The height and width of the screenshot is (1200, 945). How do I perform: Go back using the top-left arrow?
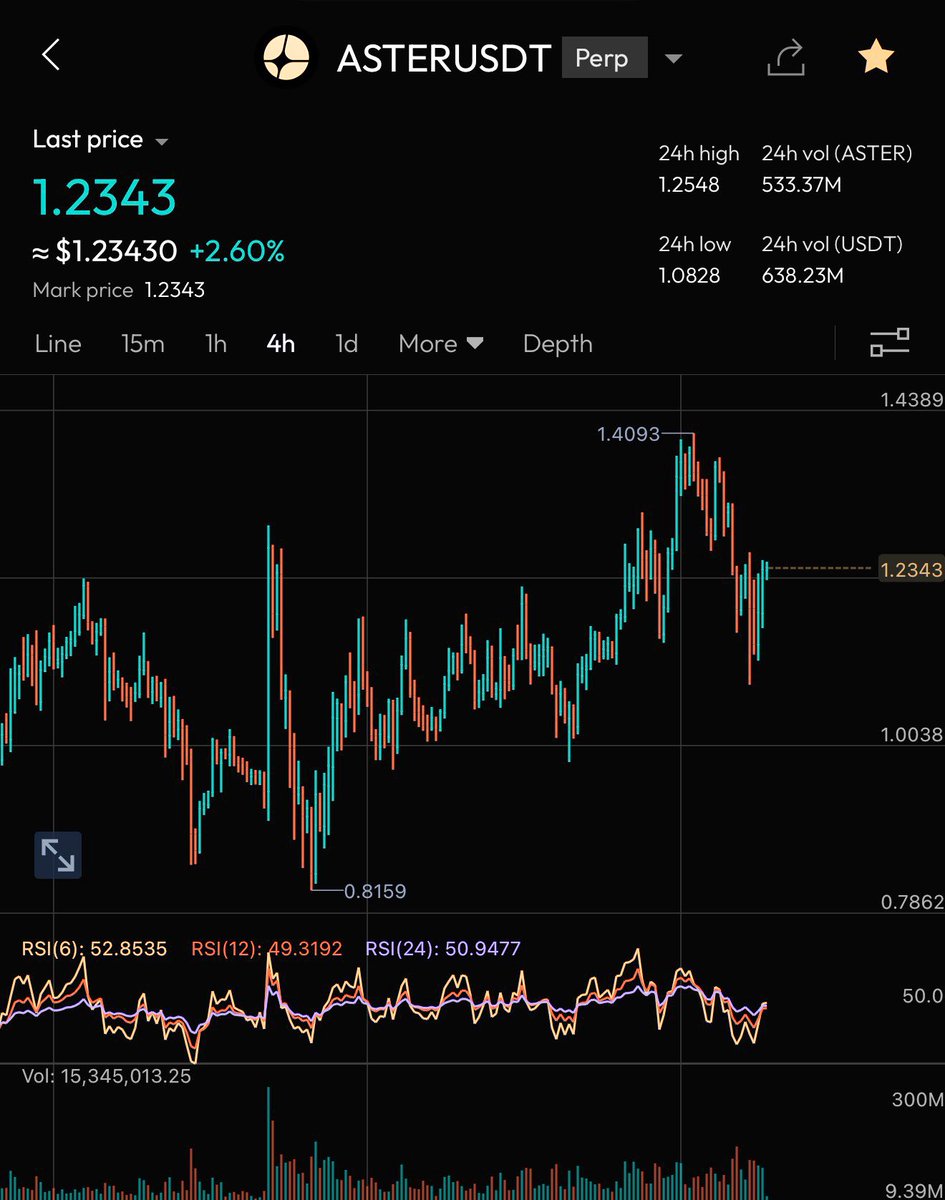pos(51,56)
